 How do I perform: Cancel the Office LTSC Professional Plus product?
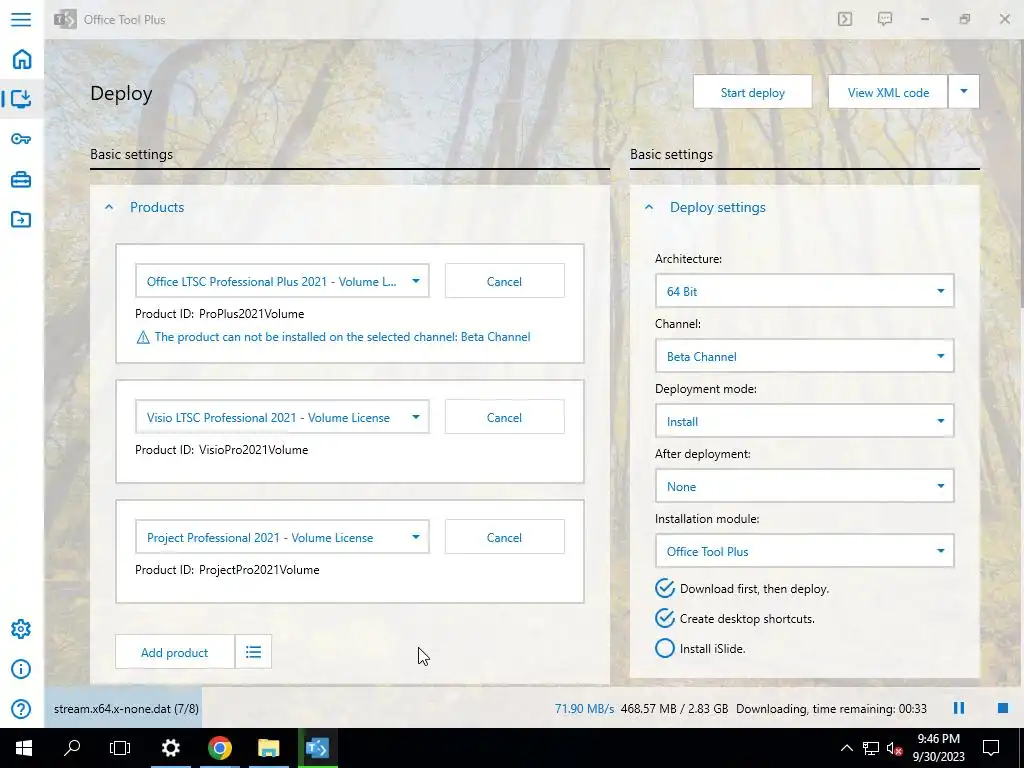[504, 281]
